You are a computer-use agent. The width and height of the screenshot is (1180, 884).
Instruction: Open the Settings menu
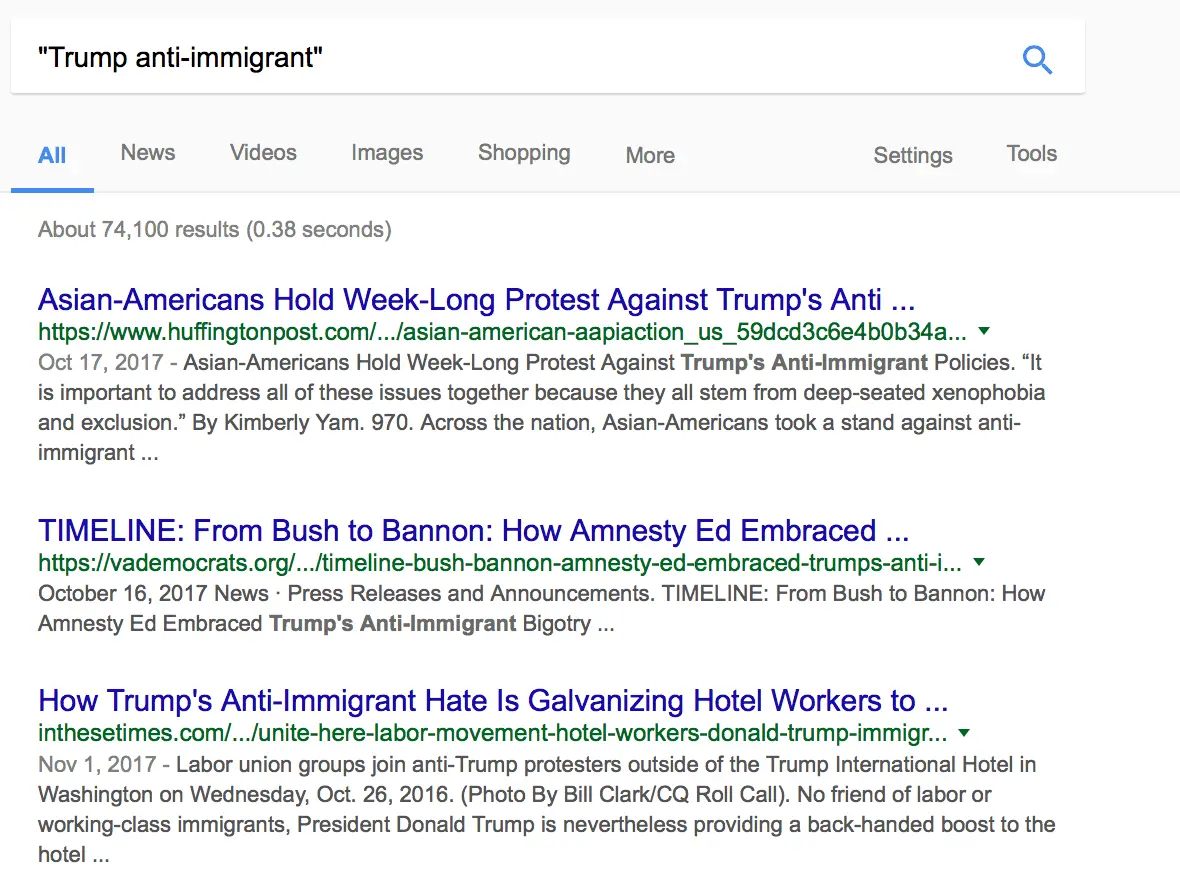[x=912, y=155]
